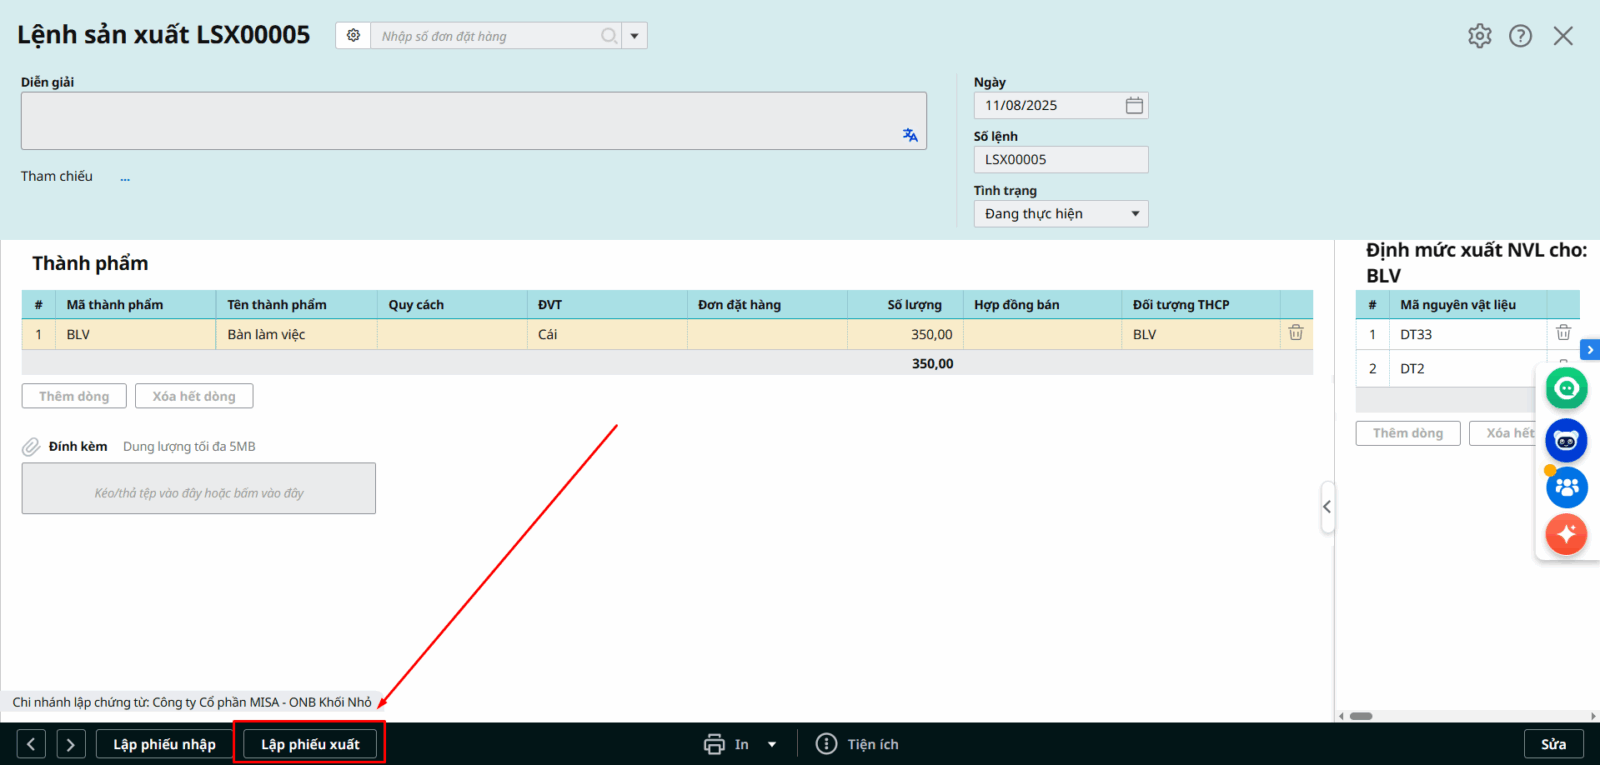This screenshot has width=1600, height=765.
Task: Click the Lập phiếu xuất button
Action: (x=310, y=744)
